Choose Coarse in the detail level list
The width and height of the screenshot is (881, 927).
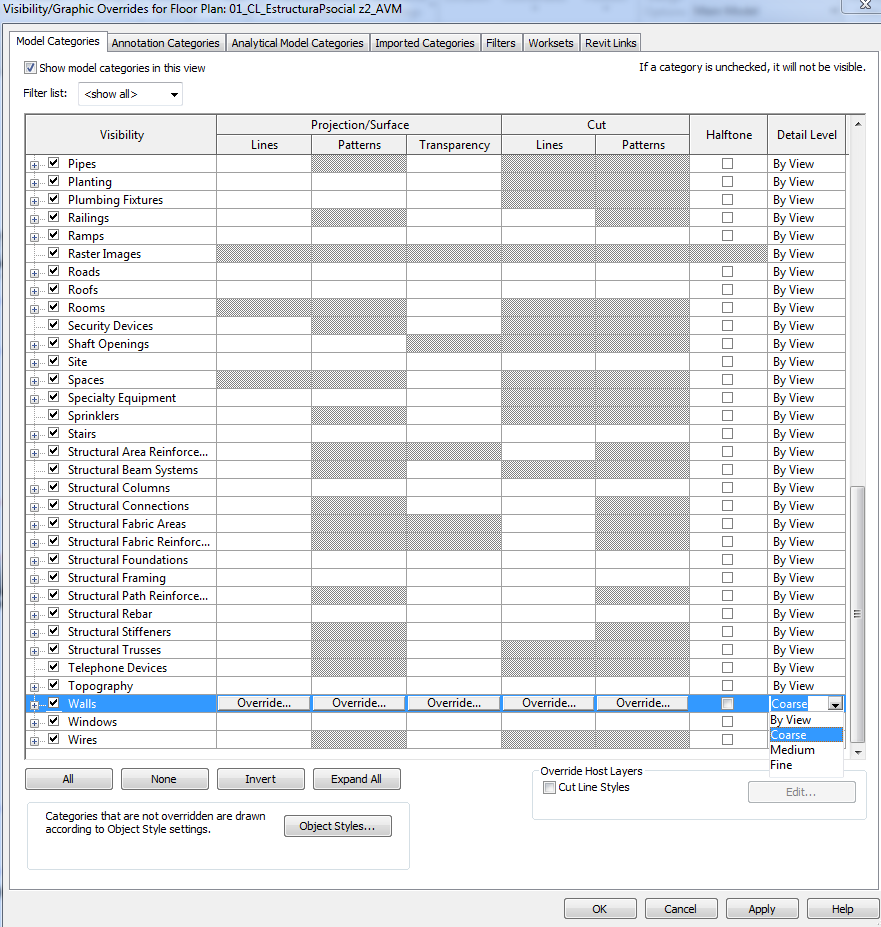click(806, 735)
